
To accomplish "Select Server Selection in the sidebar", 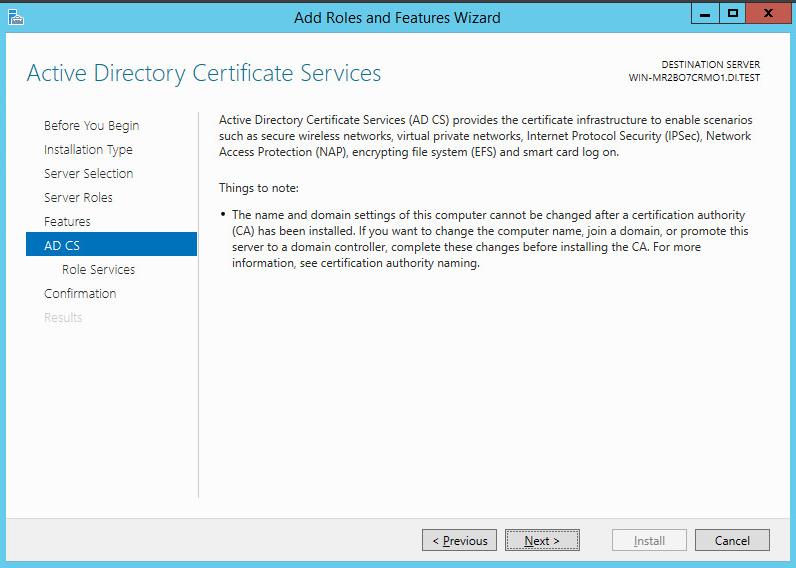I will tap(88, 173).
